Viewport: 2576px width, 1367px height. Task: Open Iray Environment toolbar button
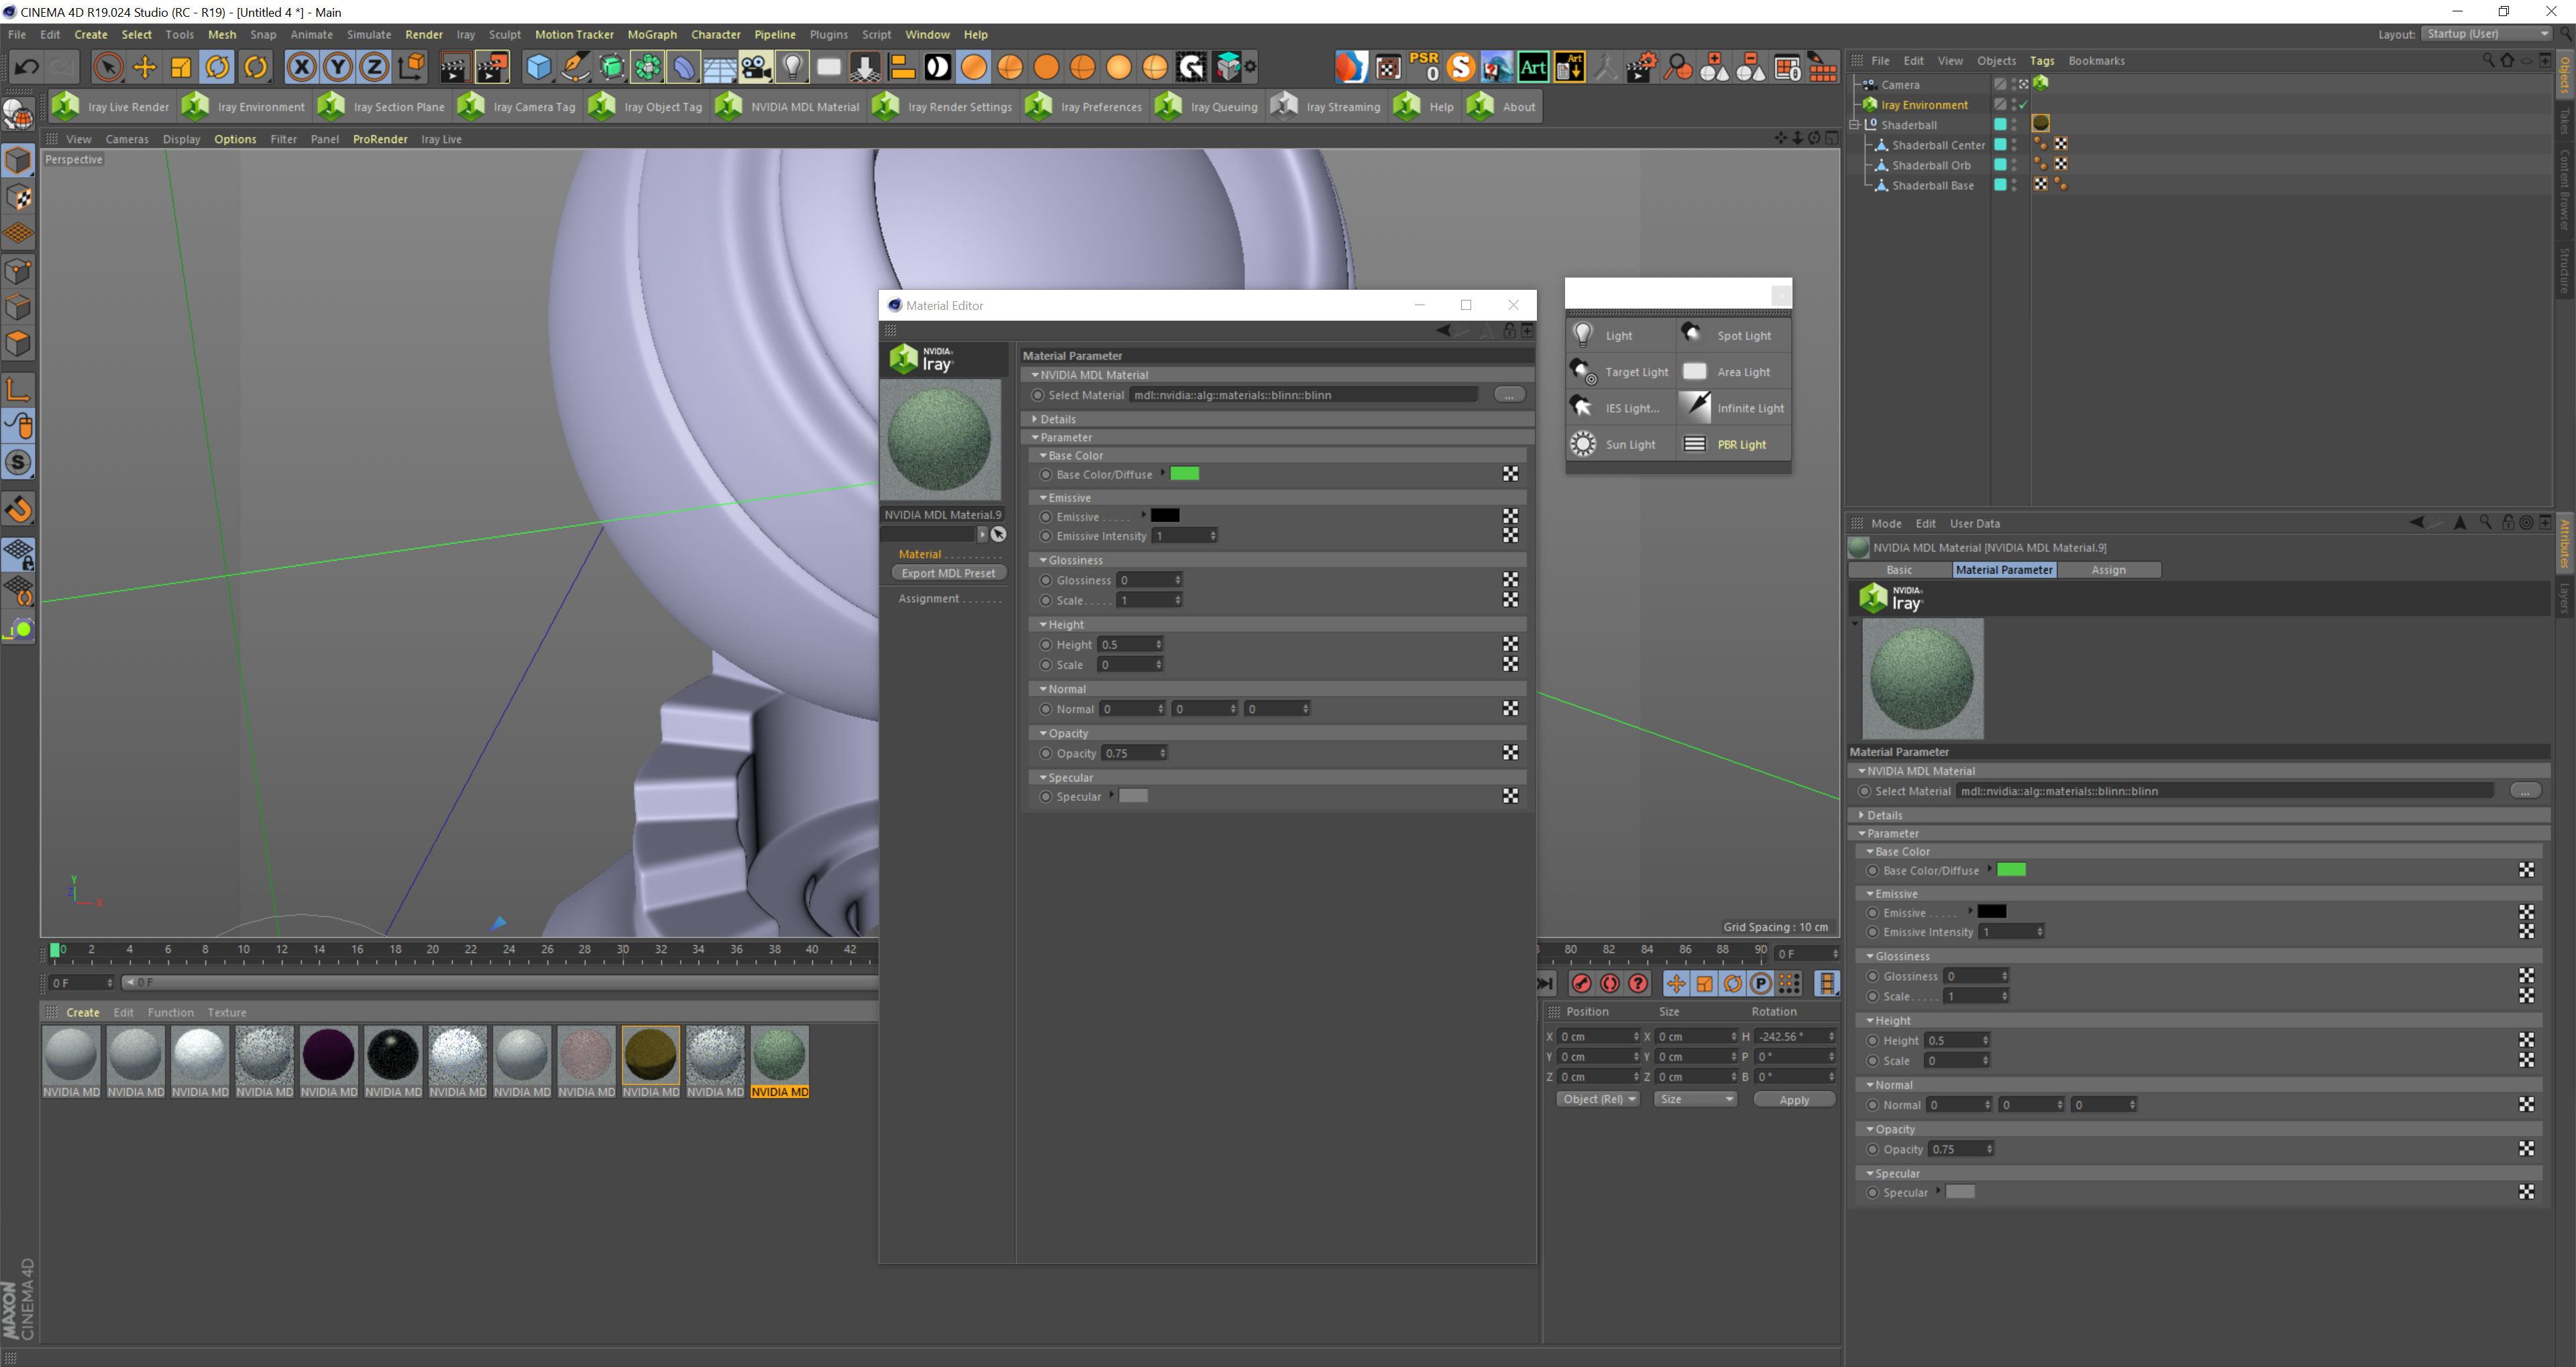click(245, 106)
